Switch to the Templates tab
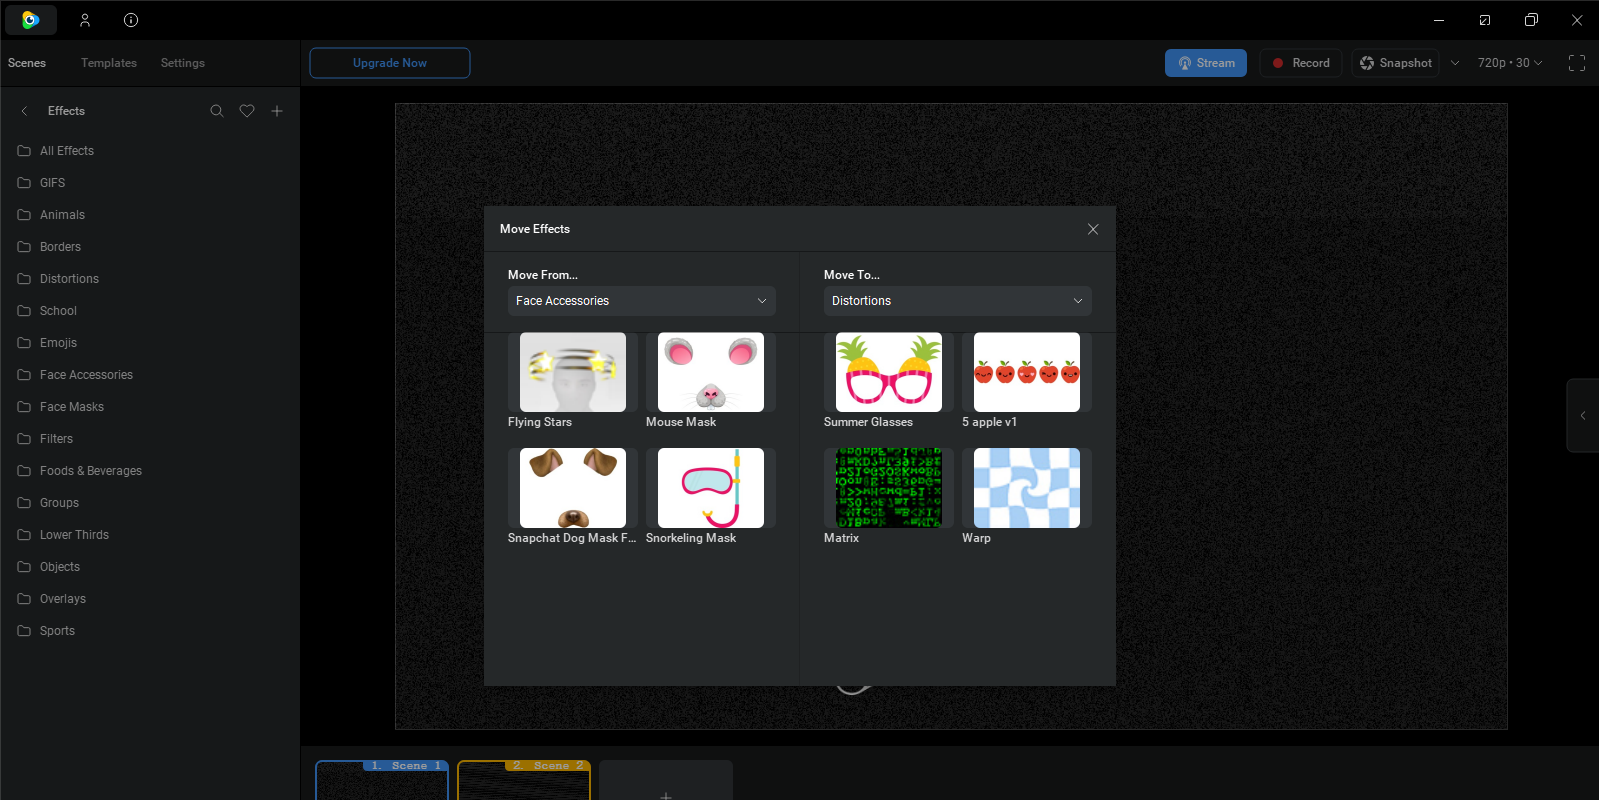Image resolution: width=1599 pixels, height=800 pixels. (x=109, y=63)
